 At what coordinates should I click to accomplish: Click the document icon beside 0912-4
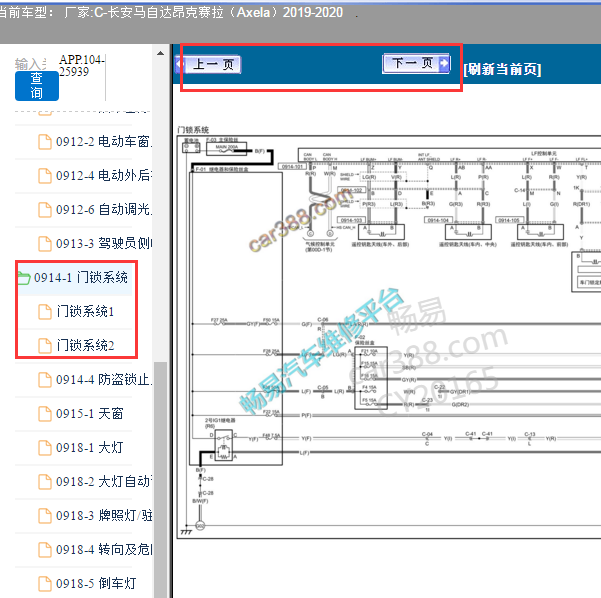45,176
